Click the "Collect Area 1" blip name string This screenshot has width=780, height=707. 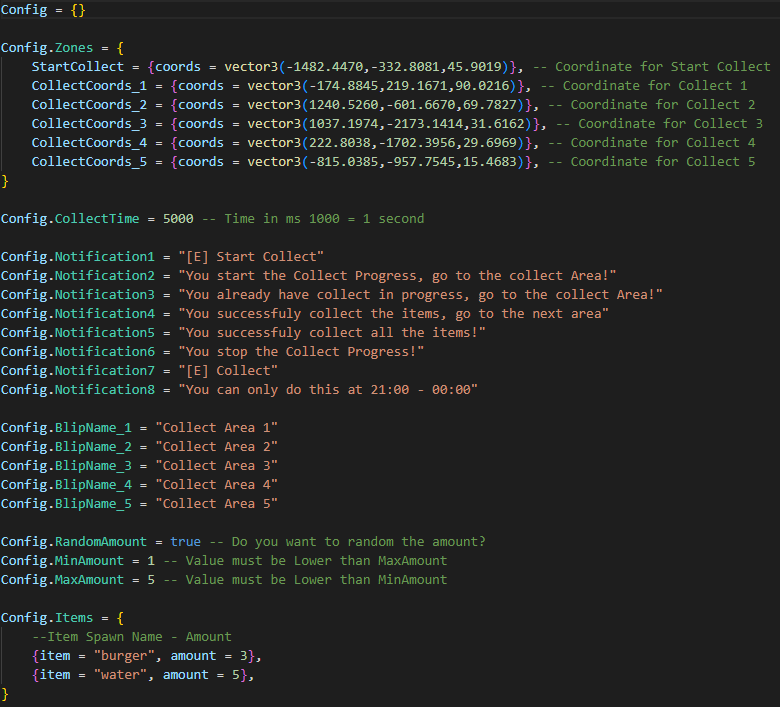(x=216, y=427)
